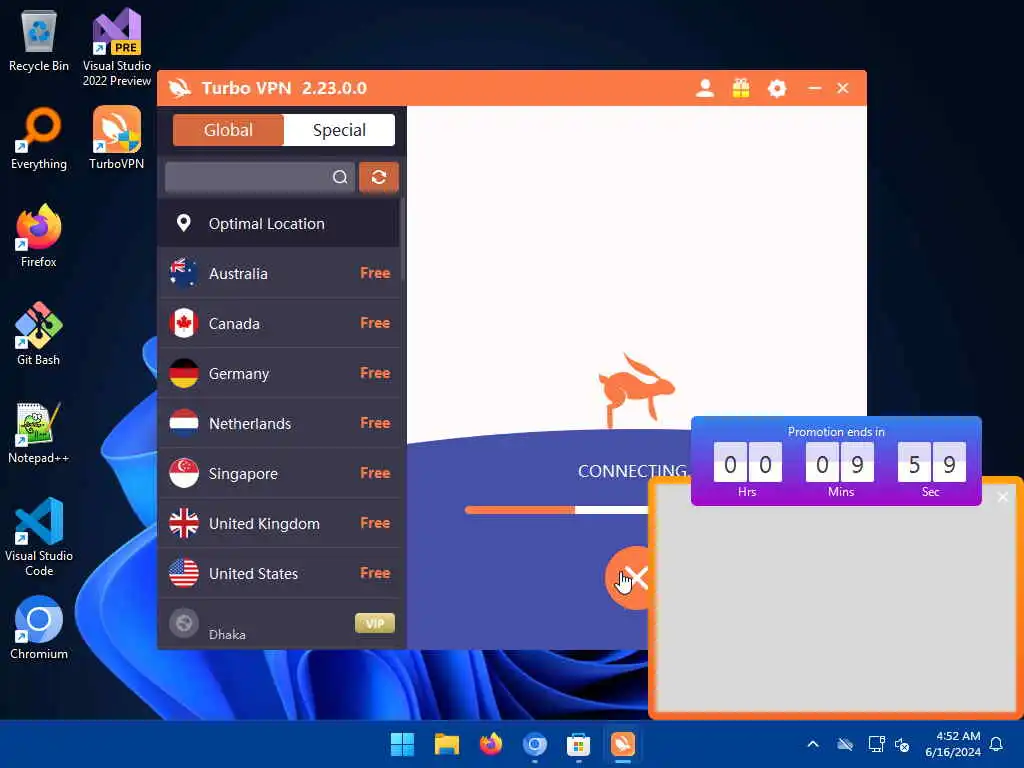Open File Explorer from the taskbar

pyautogui.click(x=447, y=744)
